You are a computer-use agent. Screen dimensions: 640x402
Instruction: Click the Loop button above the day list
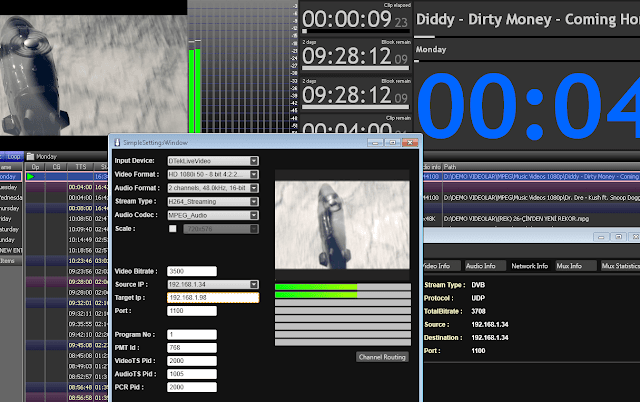coord(13,156)
